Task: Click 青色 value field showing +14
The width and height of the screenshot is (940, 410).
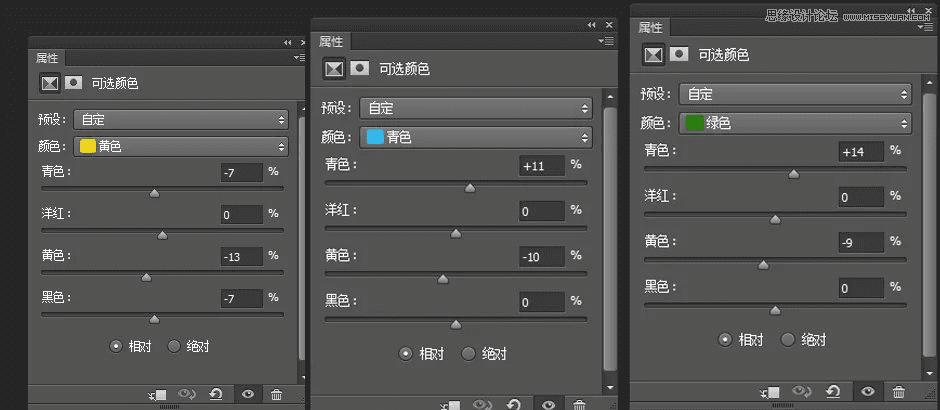Action: click(861, 152)
